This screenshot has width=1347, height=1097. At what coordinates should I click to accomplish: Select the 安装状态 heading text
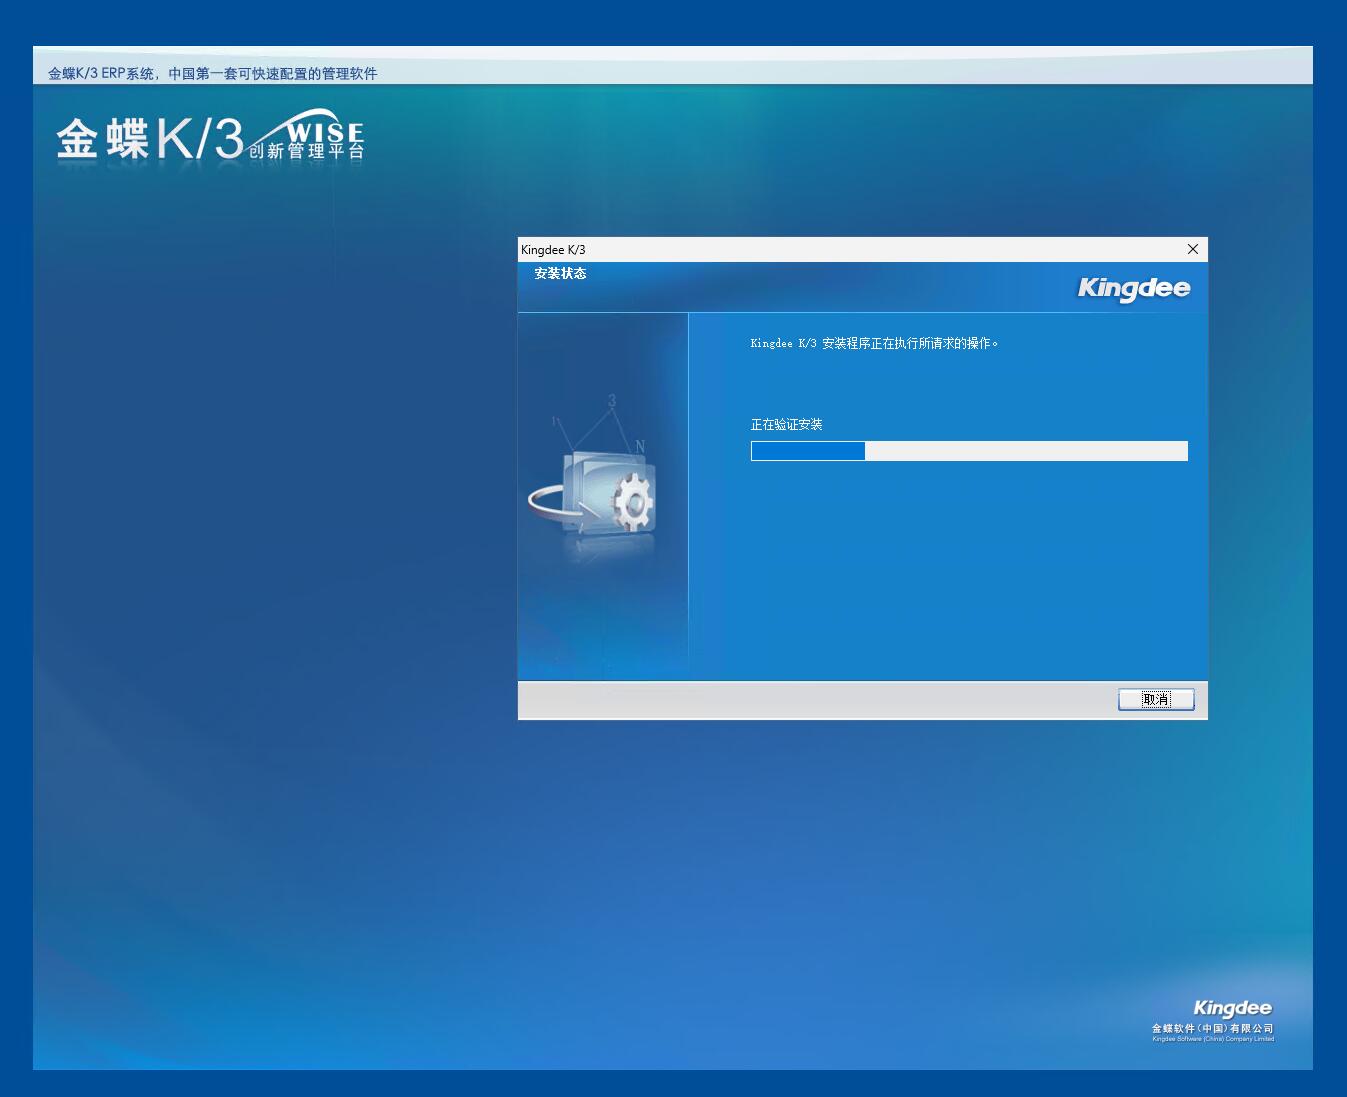click(x=560, y=273)
